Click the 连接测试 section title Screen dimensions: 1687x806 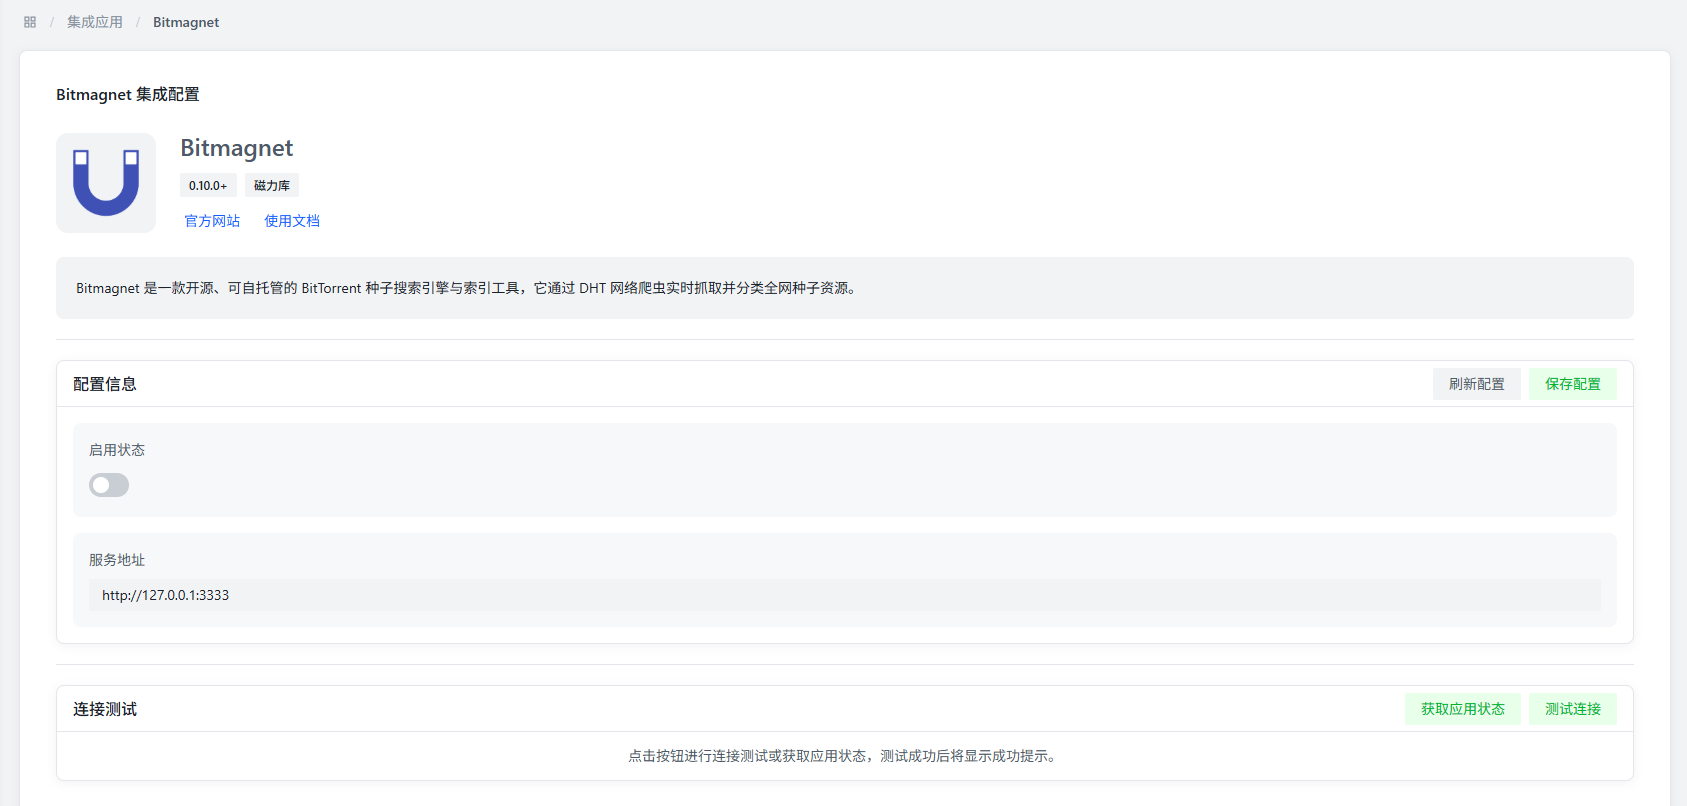pos(105,709)
